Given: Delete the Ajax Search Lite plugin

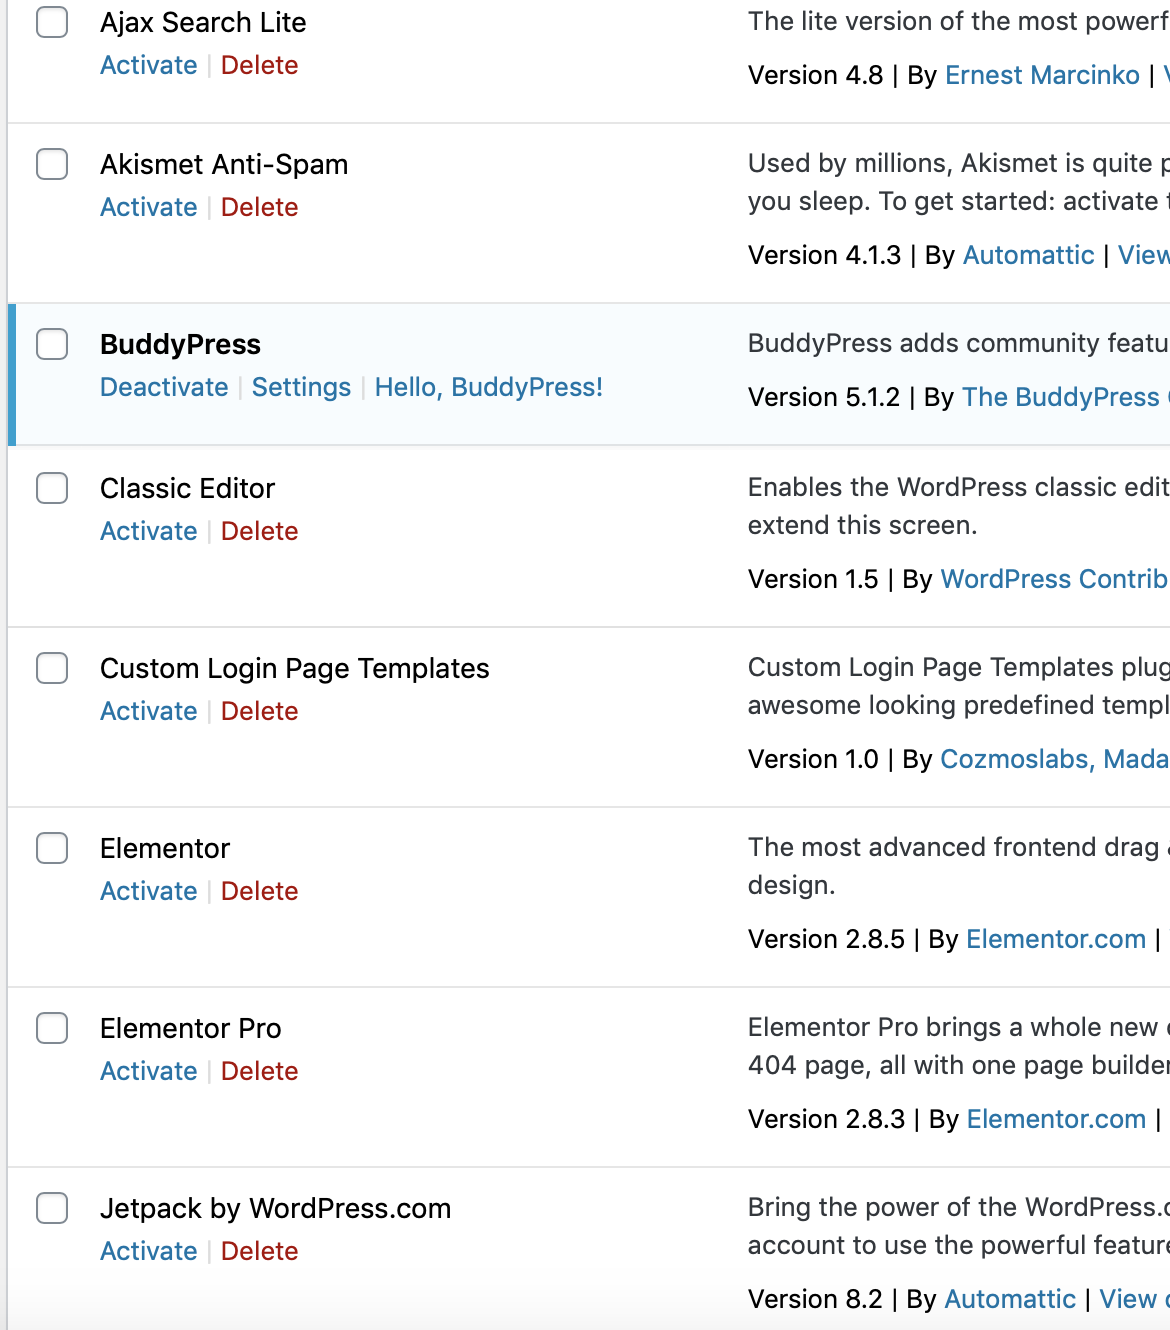Looking at the screenshot, I should (260, 65).
